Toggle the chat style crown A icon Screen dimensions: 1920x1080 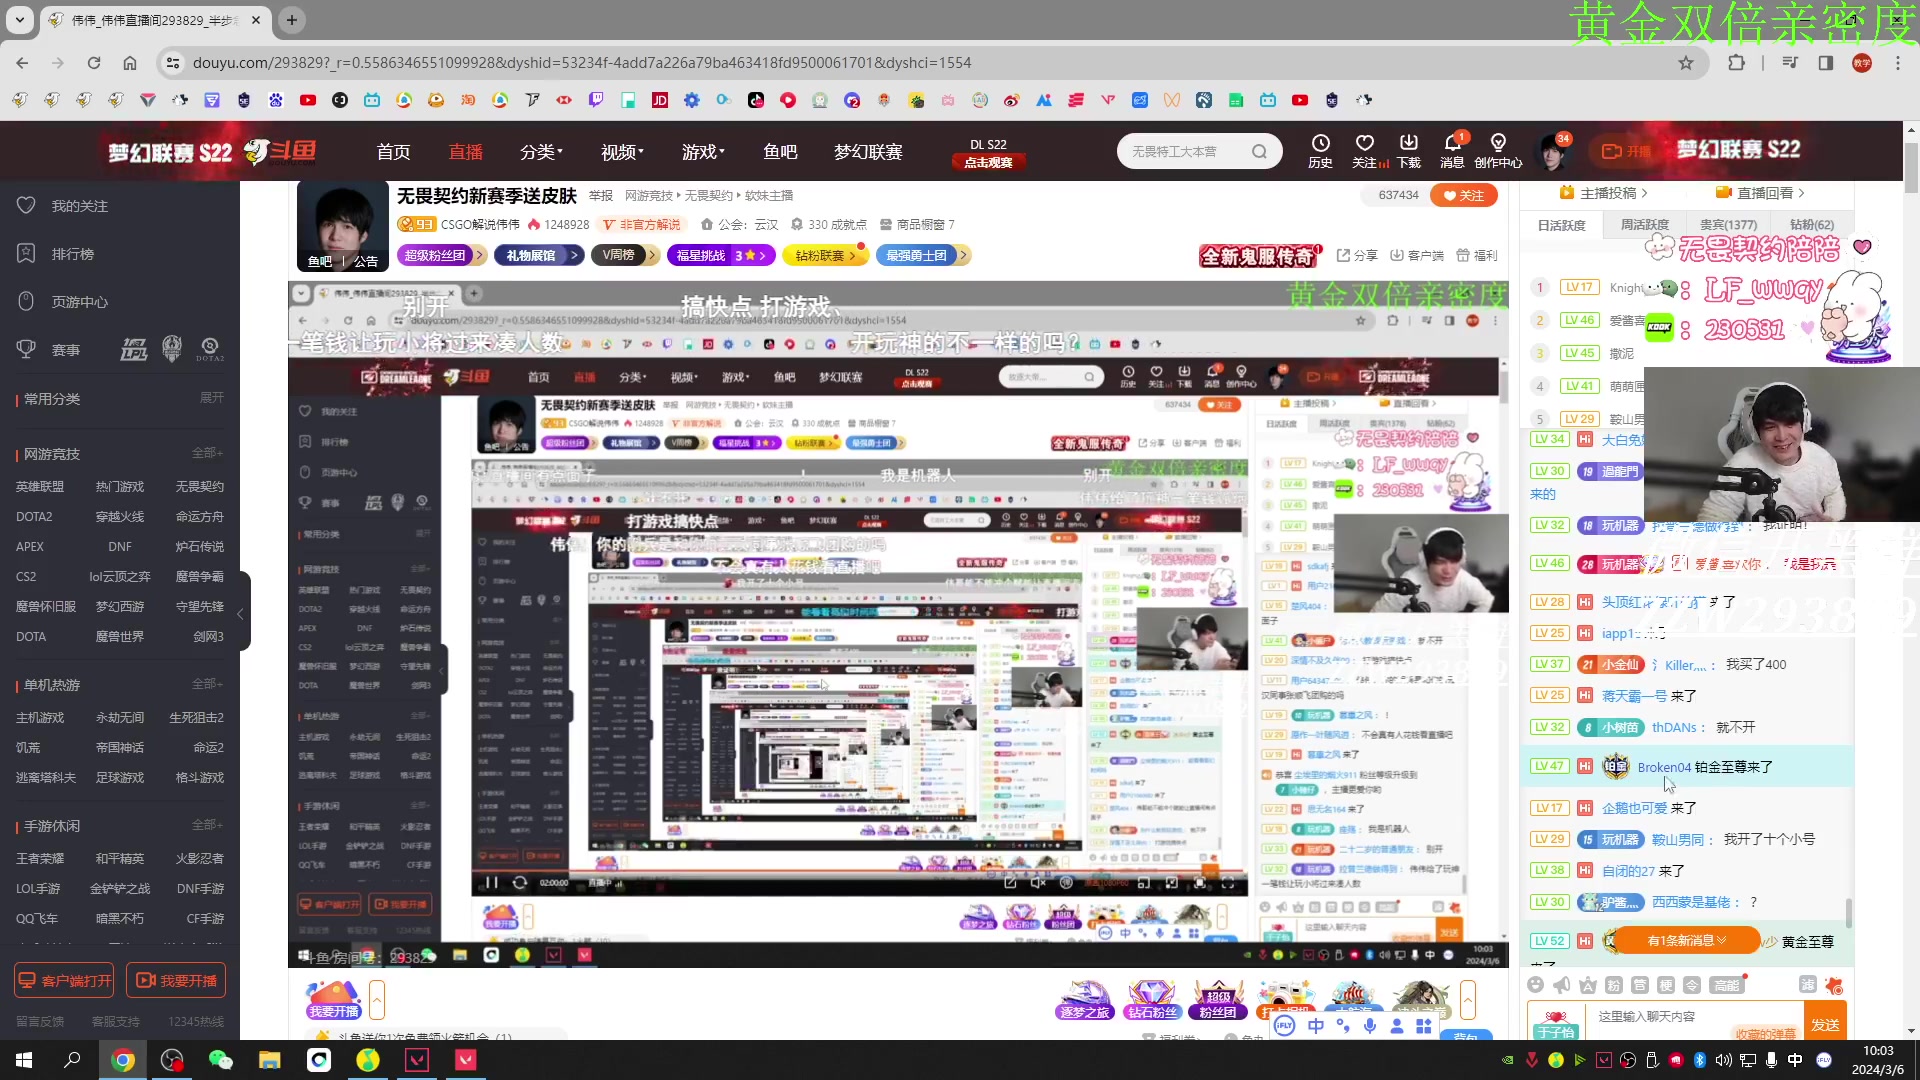(1587, 986)
